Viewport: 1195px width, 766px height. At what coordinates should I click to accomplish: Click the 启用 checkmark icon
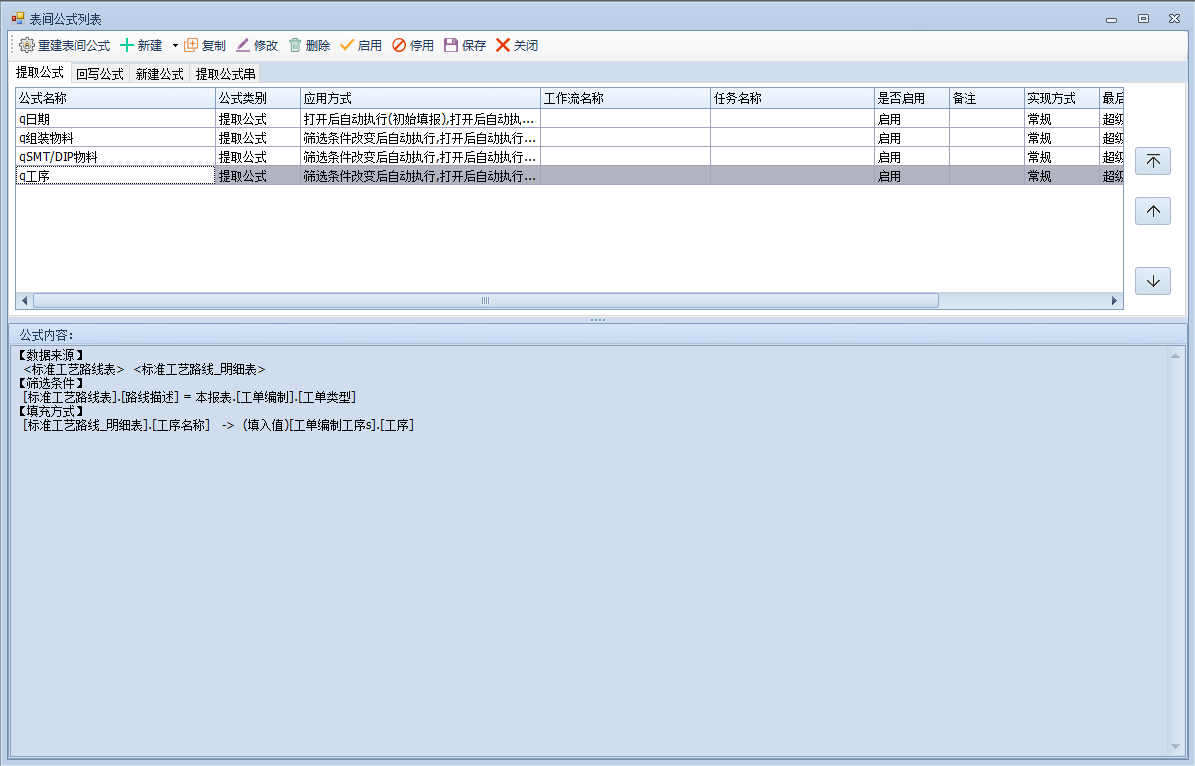click(x=347, y=45)
